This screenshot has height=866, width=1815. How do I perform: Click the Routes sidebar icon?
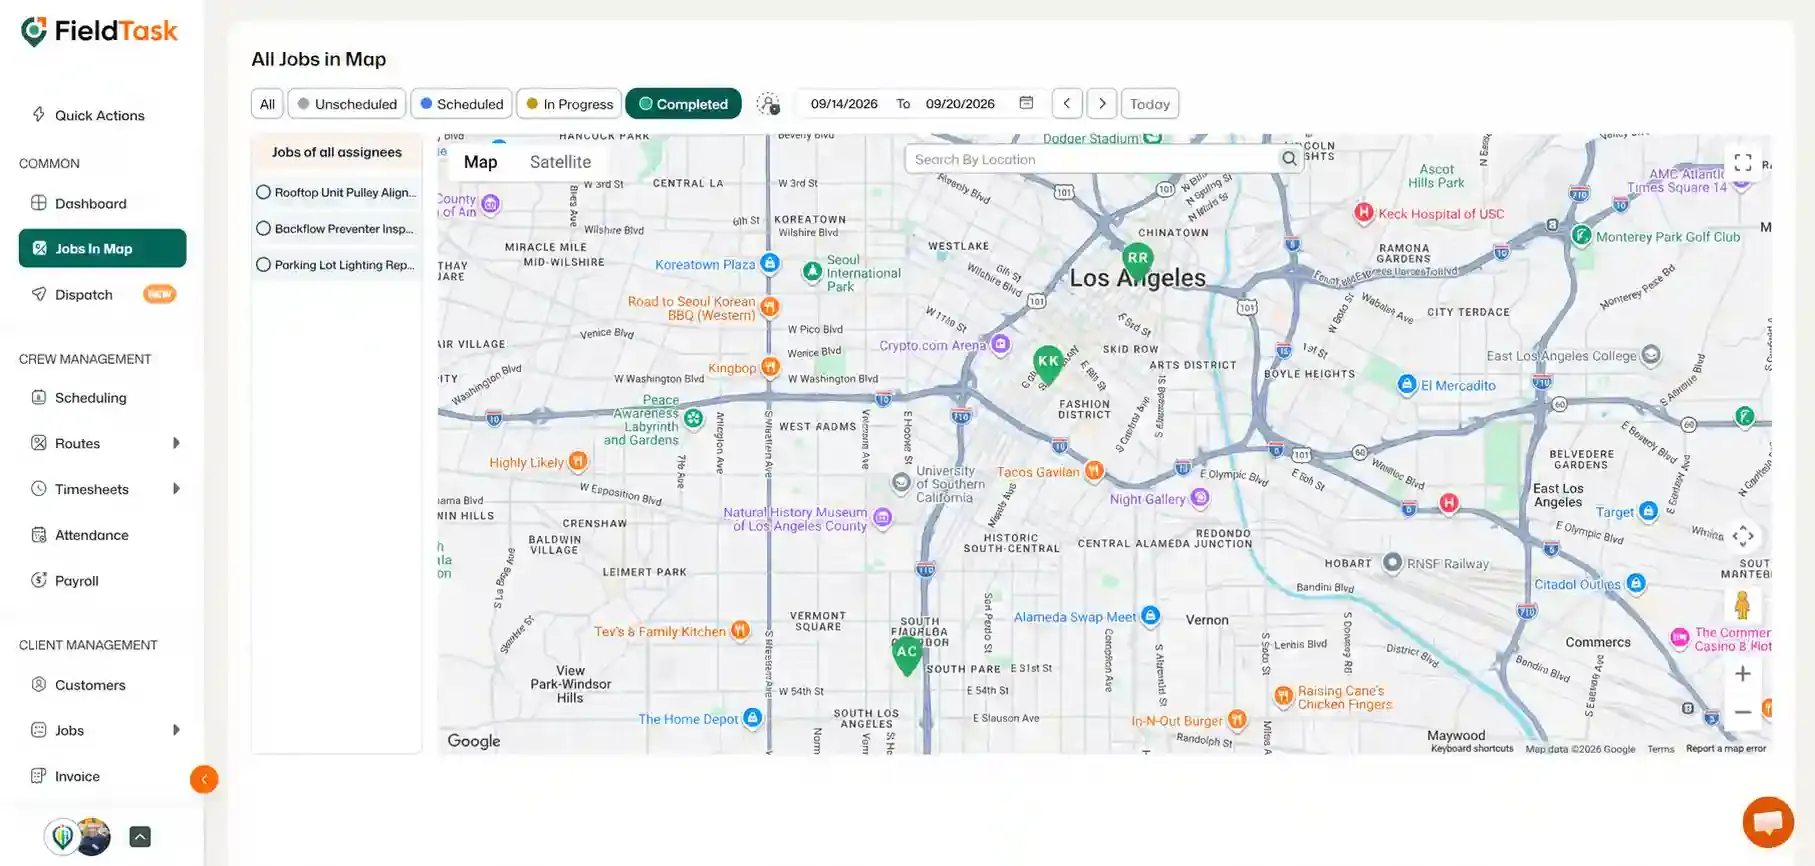(39, 443)
